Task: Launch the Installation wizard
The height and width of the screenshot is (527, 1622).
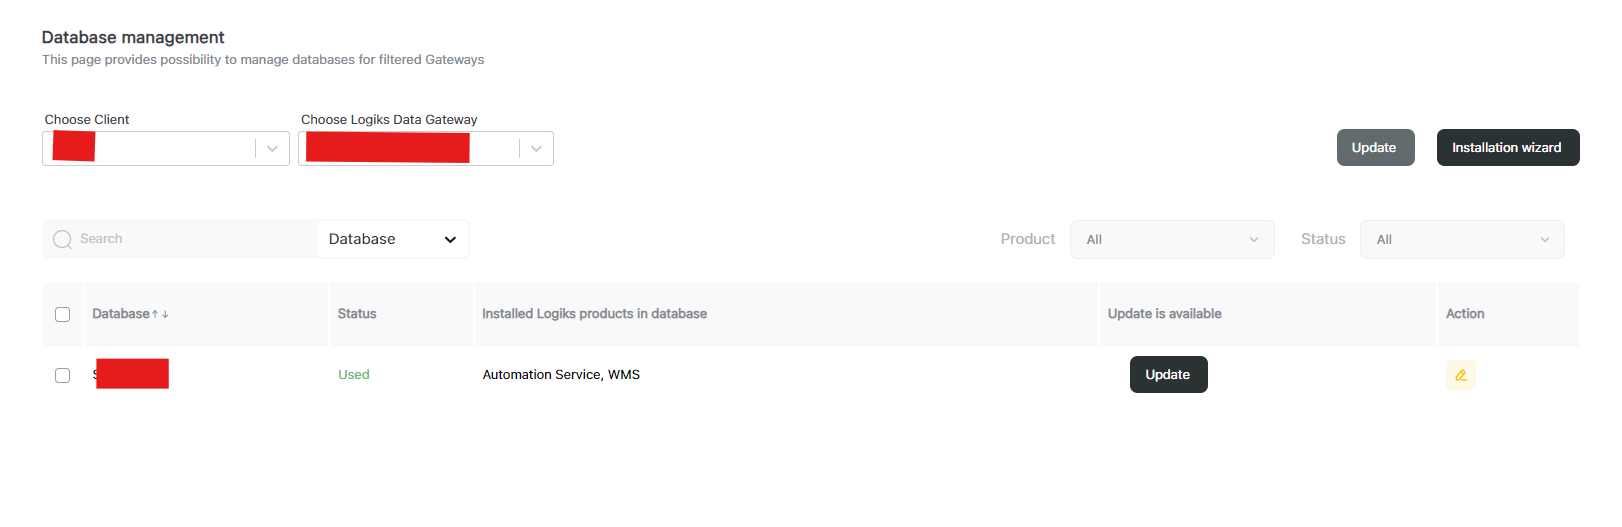Action: pos(1507,148)
